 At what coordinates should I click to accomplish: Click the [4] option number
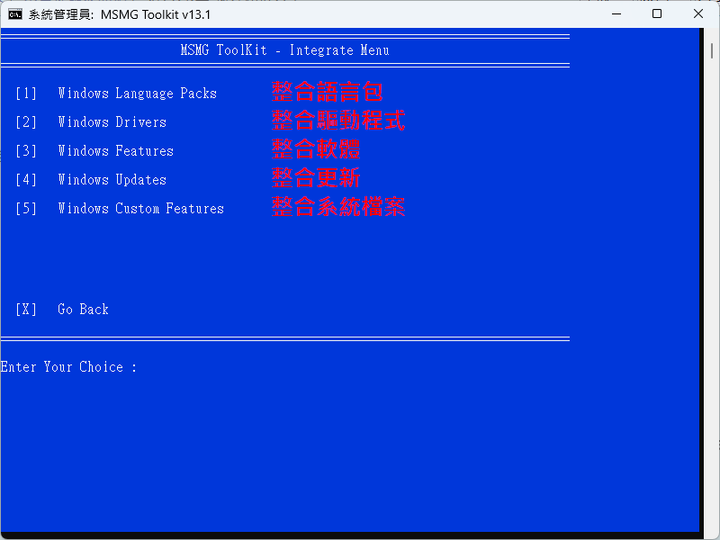(26, 180)
